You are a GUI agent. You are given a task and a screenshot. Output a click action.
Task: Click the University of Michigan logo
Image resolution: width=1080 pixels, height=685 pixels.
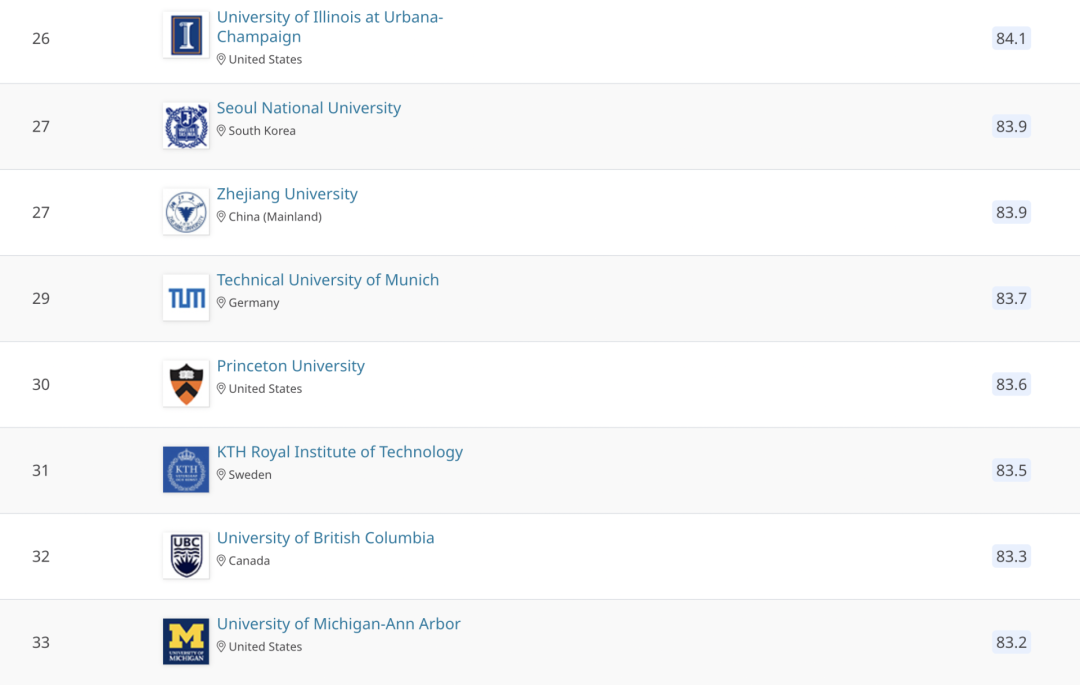coord(186,642)
